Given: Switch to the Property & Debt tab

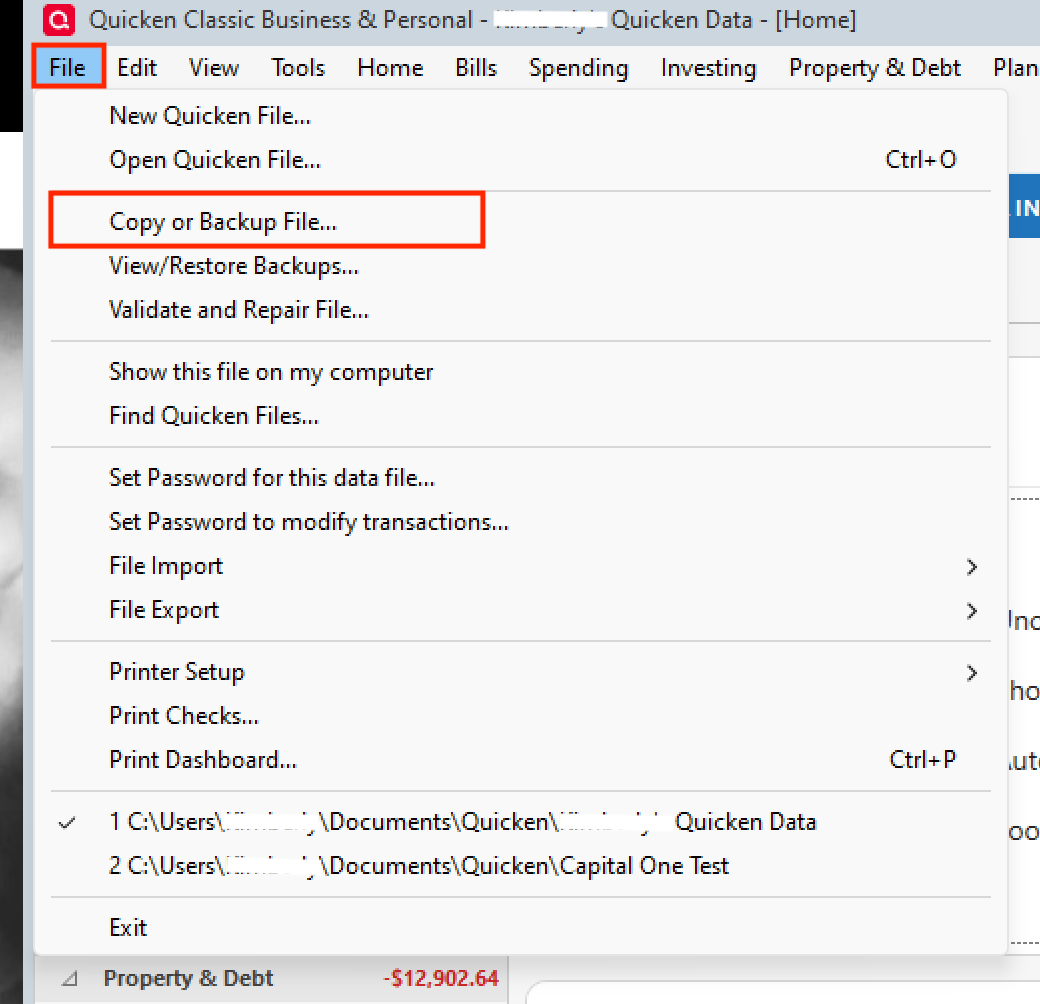Looking at the screenshot, I should pos(874,68).
